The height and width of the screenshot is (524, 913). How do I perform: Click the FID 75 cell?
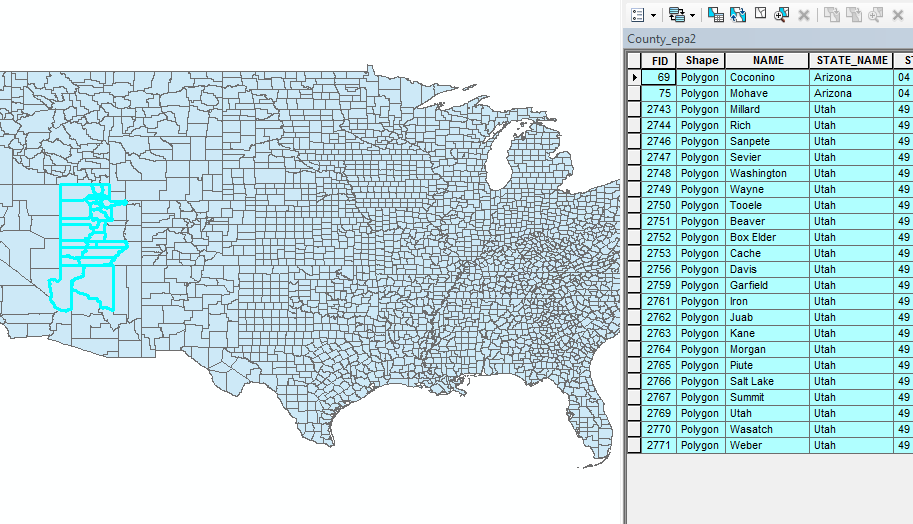[659, 93]
